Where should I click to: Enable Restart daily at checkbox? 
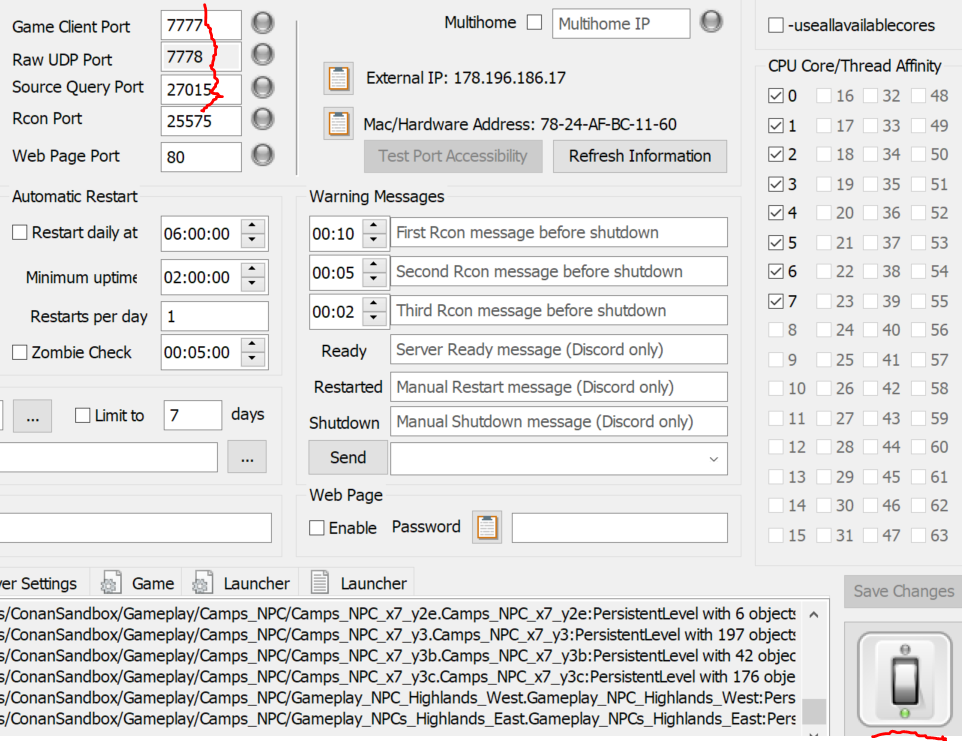point(20,232)
